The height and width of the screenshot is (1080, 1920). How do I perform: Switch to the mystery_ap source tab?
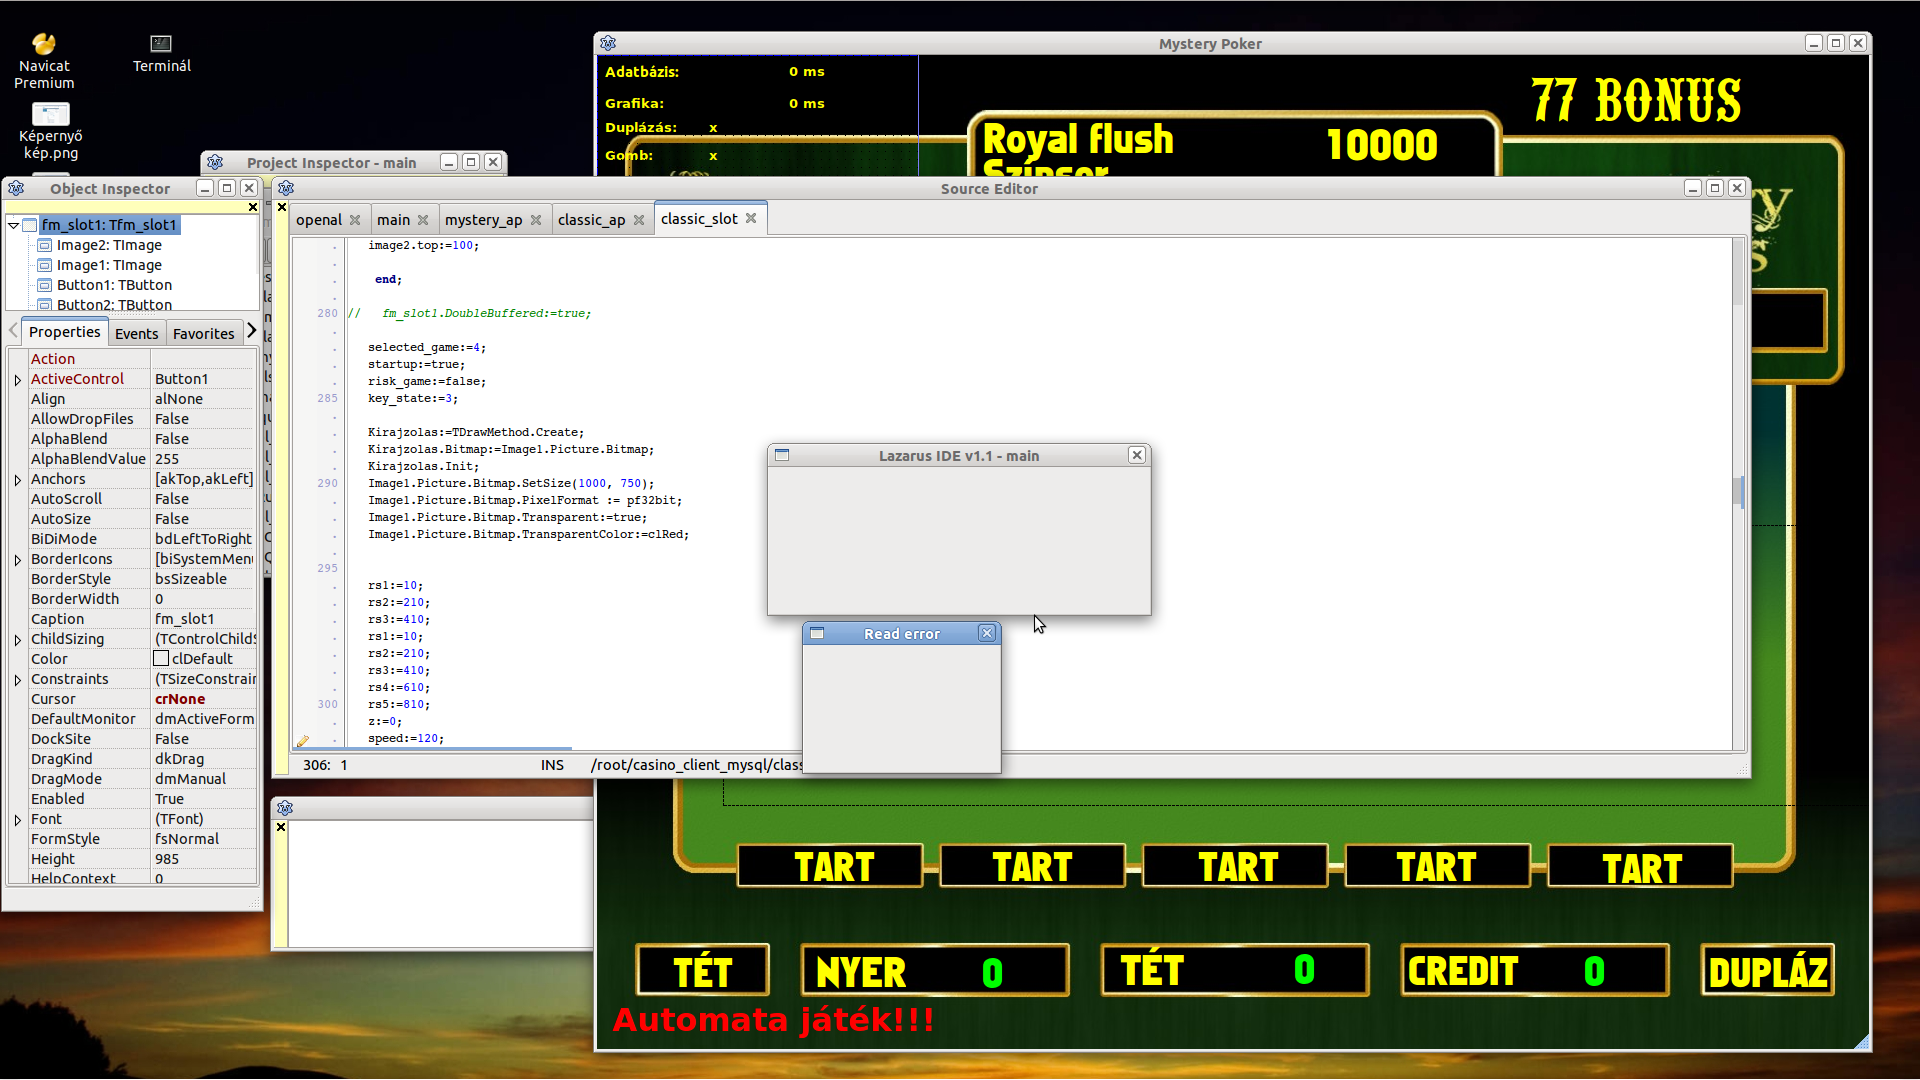click(483, 220)
